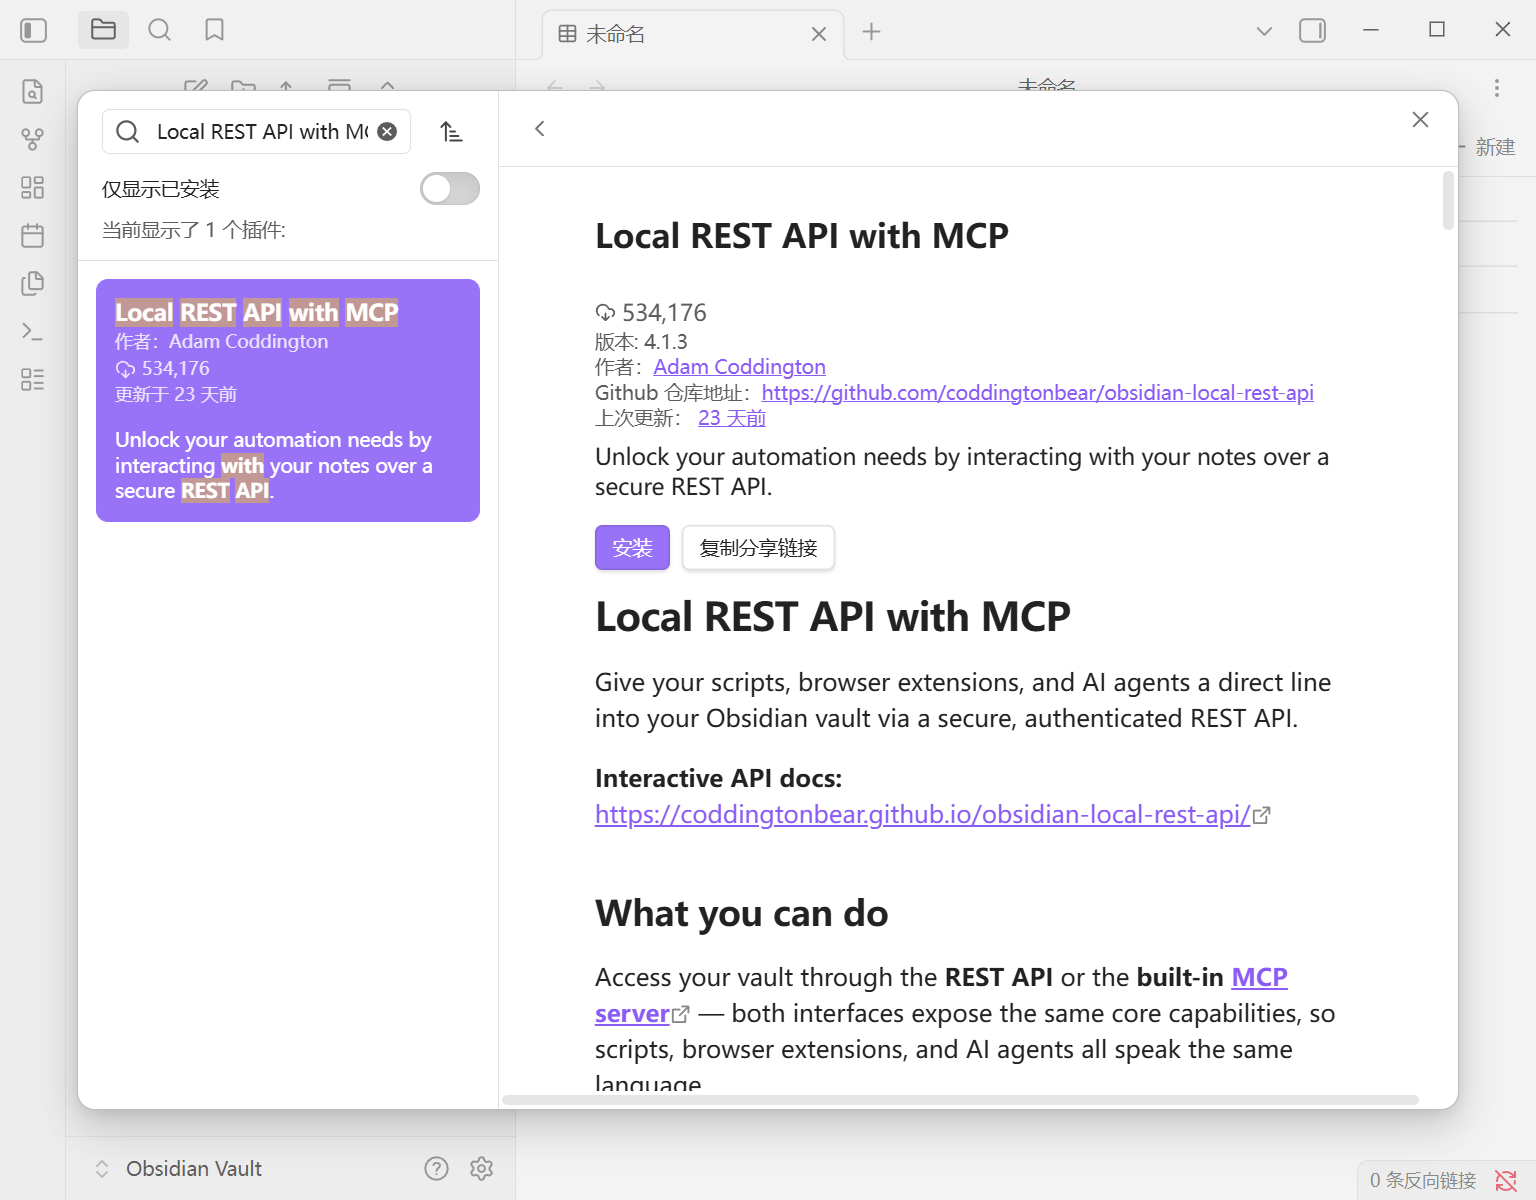
Task: Install the Local REST API plugin
Action: pos(632,548)
